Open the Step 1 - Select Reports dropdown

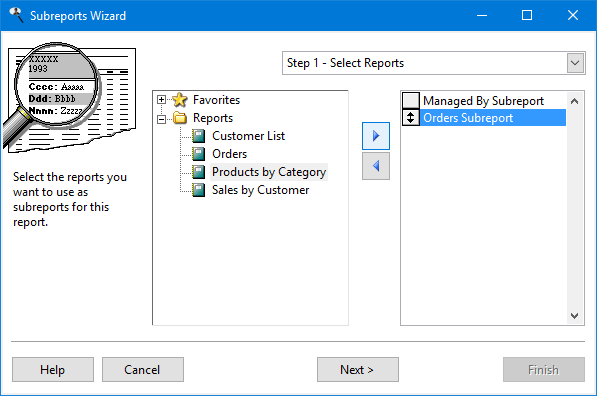point(575,63)
